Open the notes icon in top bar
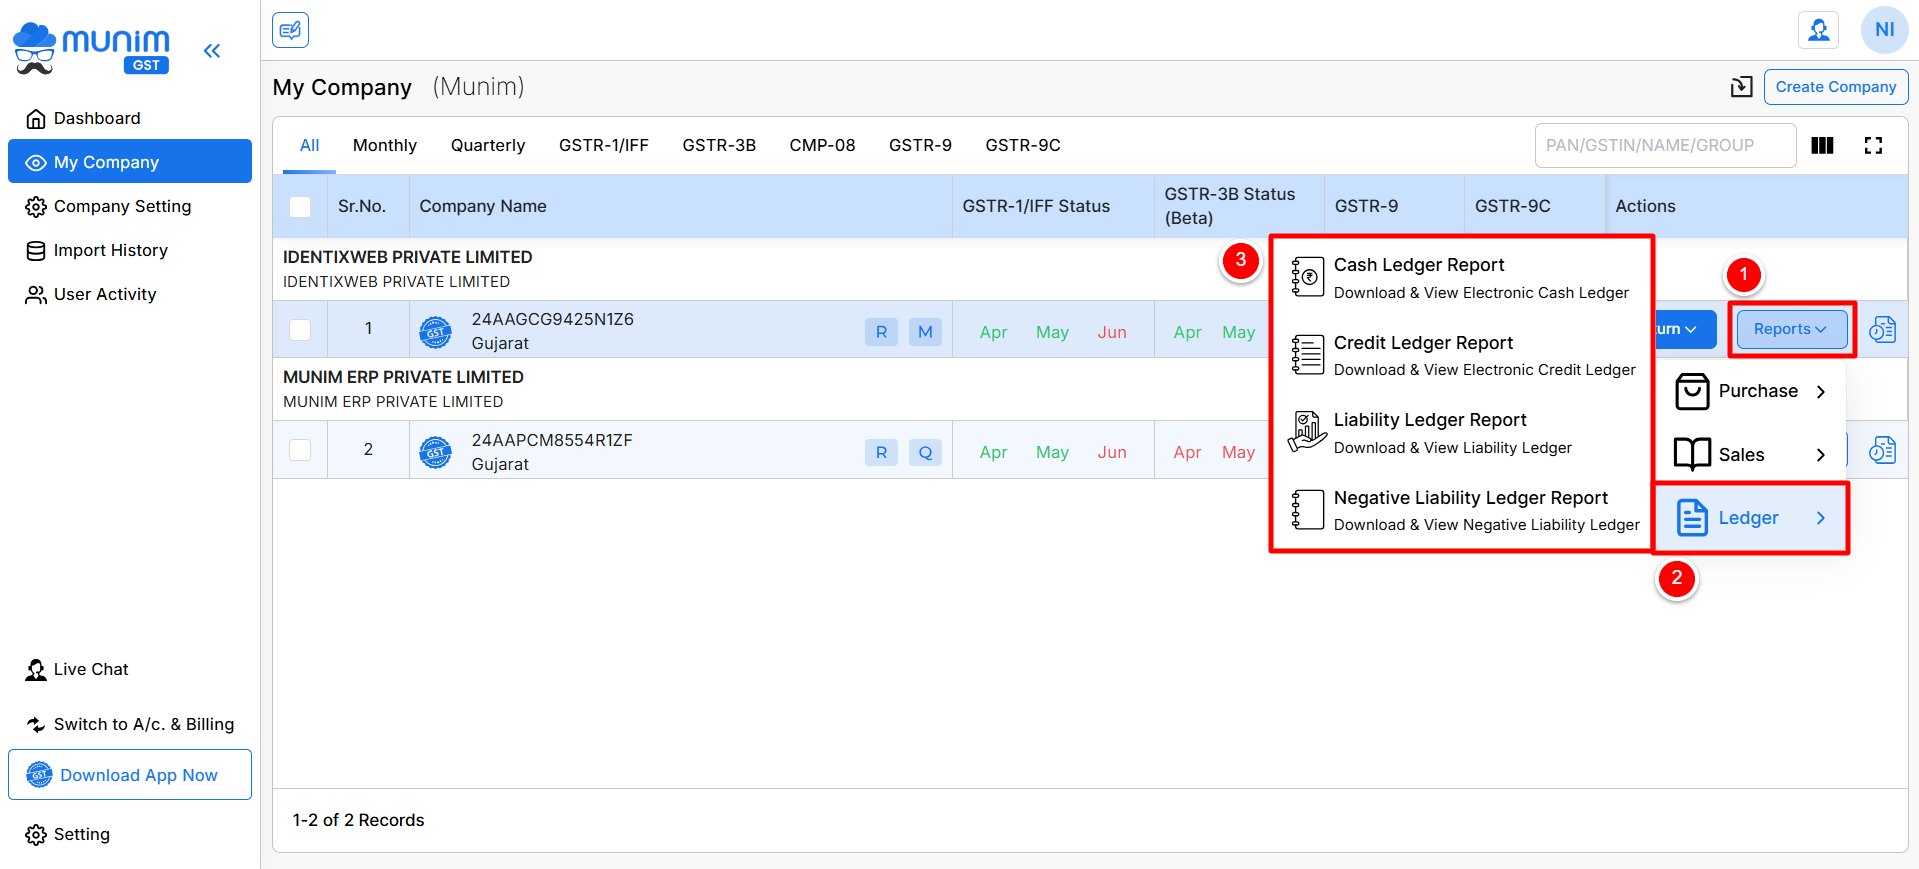 pos(290,30)
